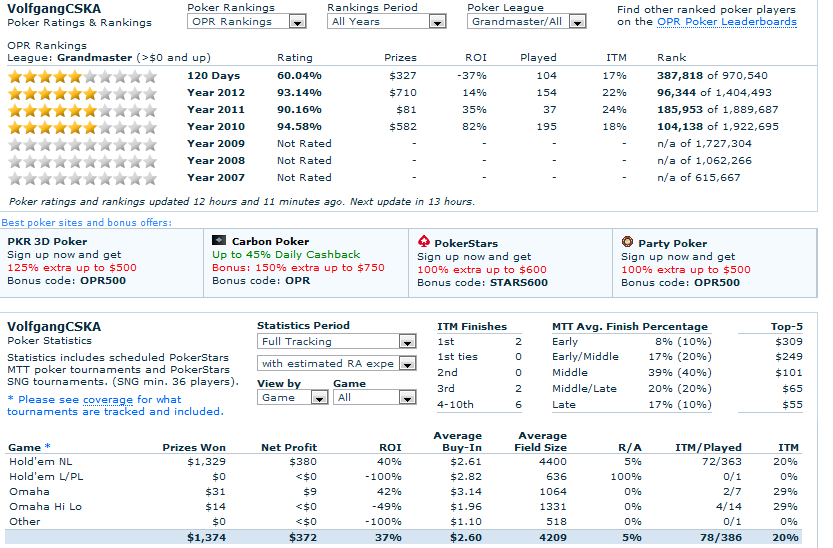The image size is (833, 548).
Task: Click the Party Poker offer title
Action: 673,244
